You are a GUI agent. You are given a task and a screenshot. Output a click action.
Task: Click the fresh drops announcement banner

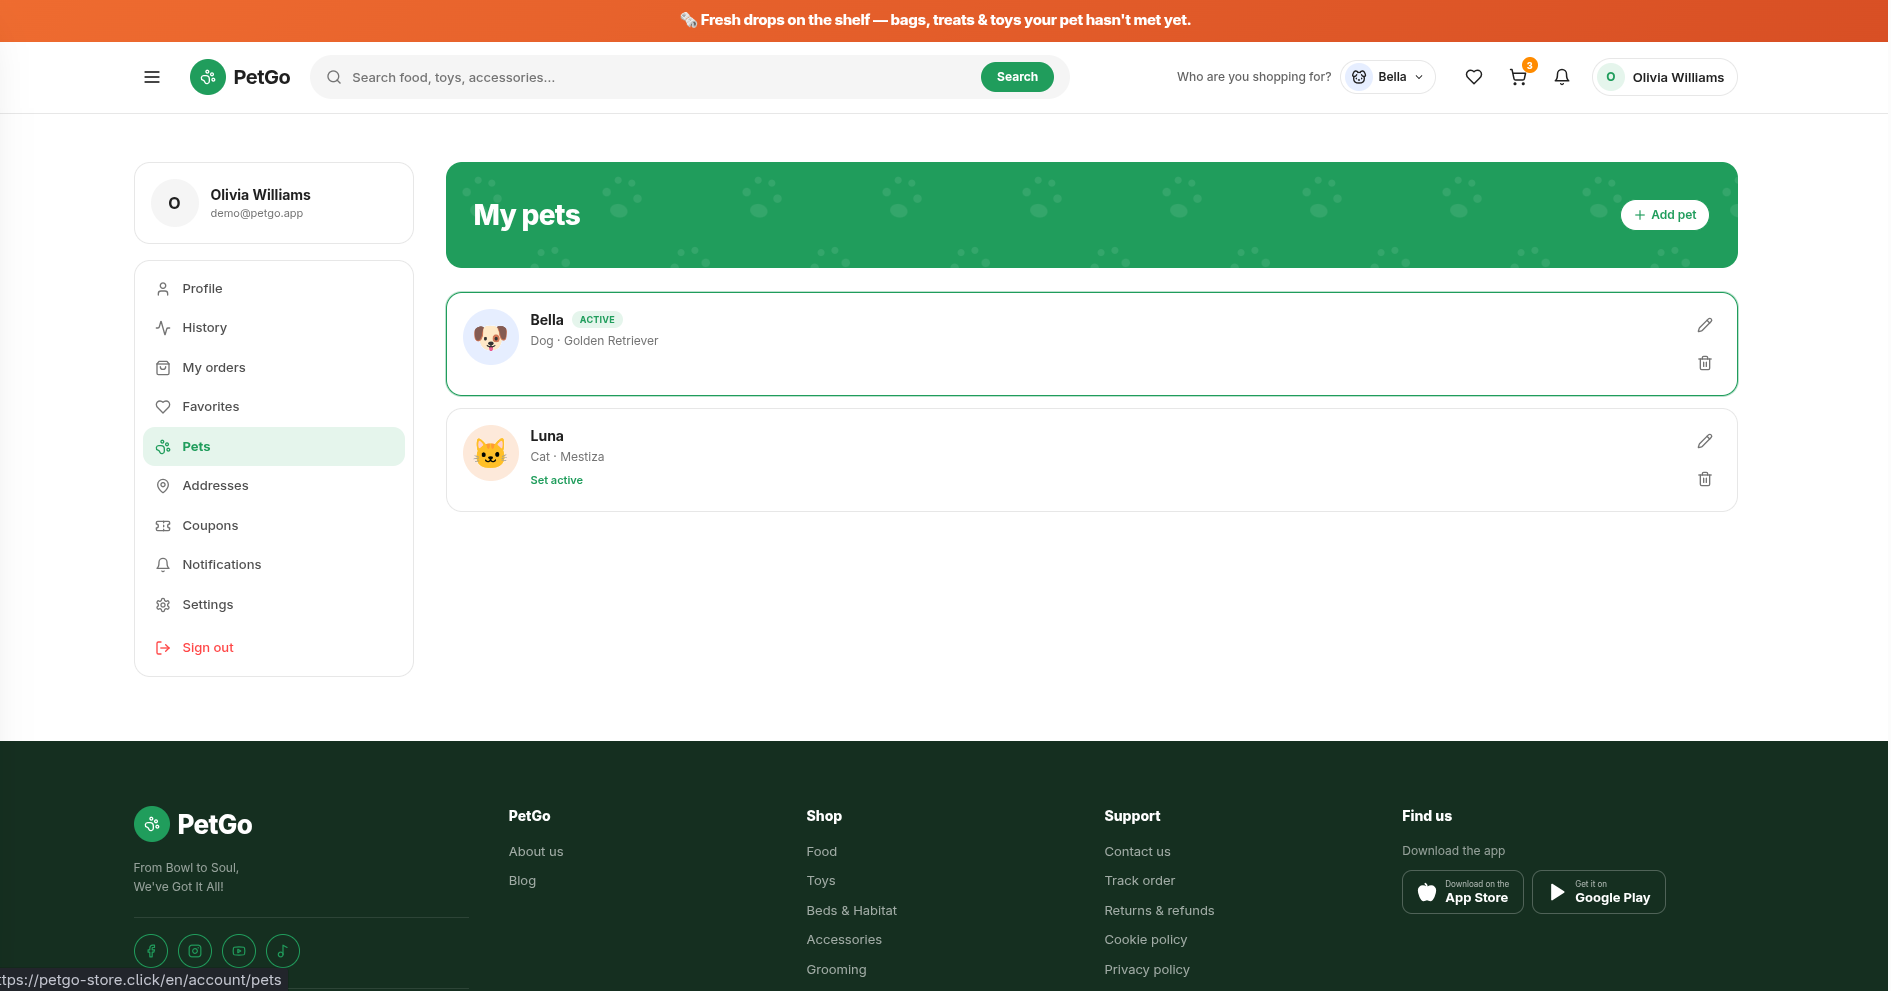pyautogui.click(x=944, y=20)
